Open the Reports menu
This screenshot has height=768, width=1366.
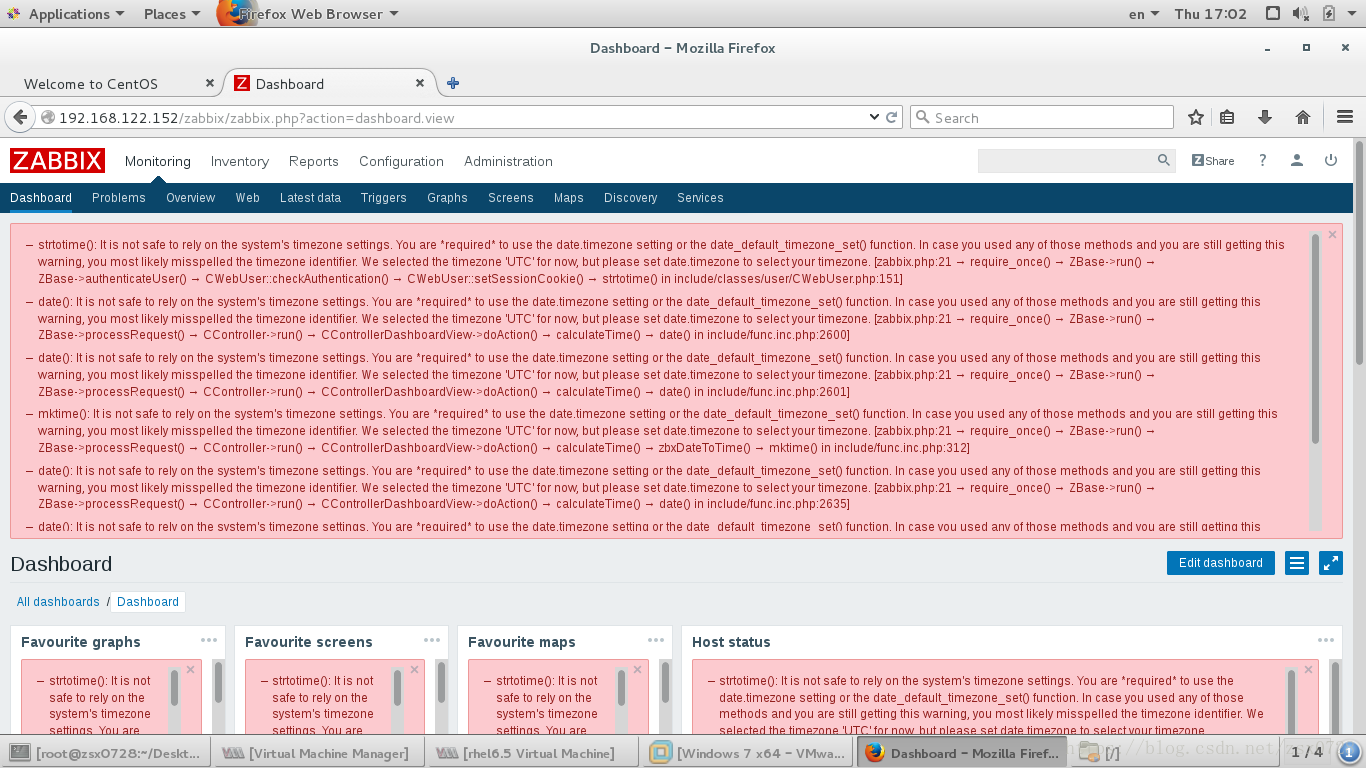pyautogui.click(x=314, y=161)
